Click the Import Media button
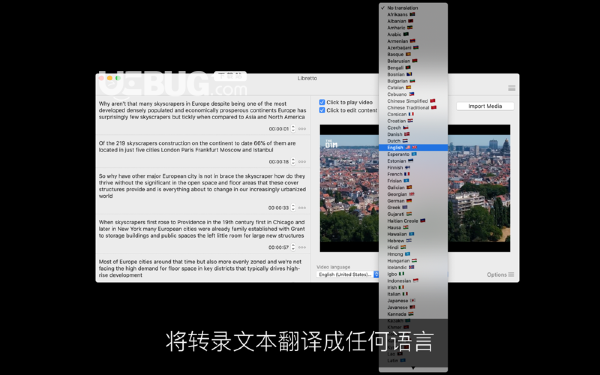 [x=485, y=106]
